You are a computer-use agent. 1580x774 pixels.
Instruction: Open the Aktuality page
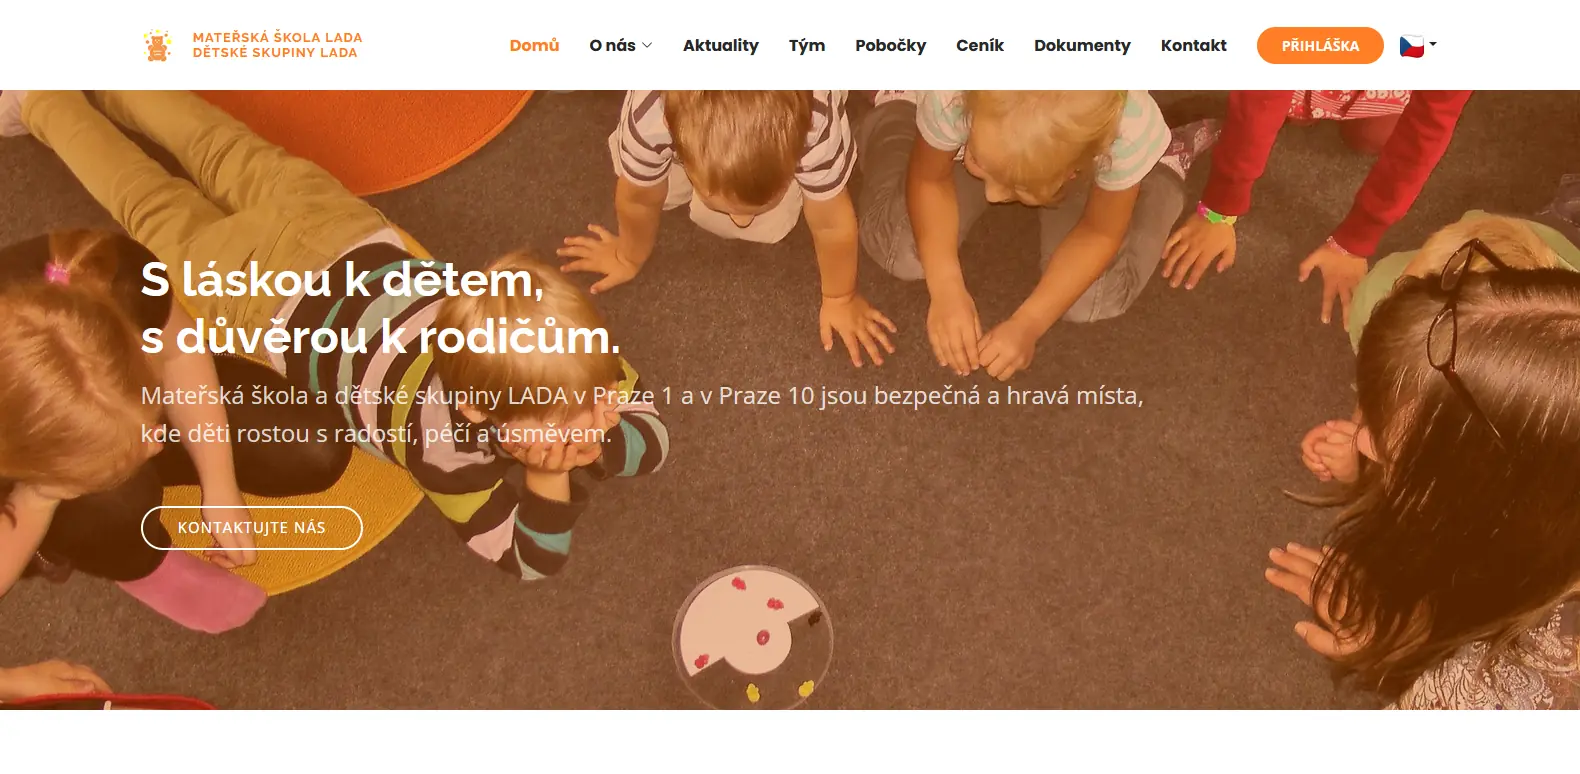720,45
